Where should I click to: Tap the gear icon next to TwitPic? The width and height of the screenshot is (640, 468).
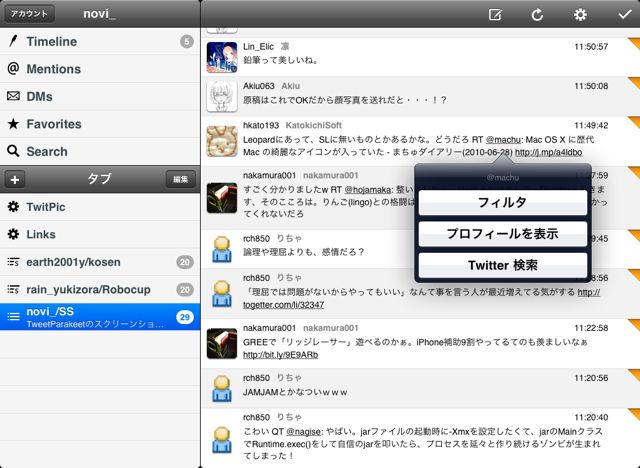(13, 206)
